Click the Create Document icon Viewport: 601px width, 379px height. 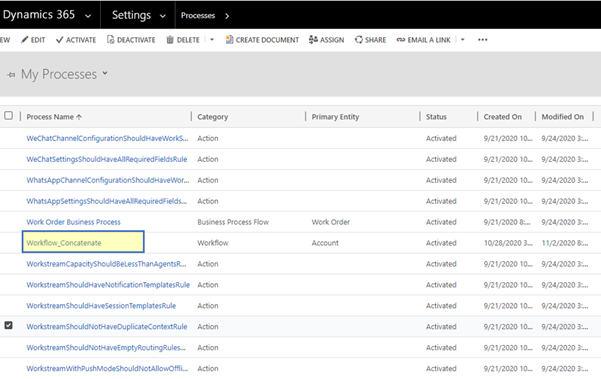[229, 39]
